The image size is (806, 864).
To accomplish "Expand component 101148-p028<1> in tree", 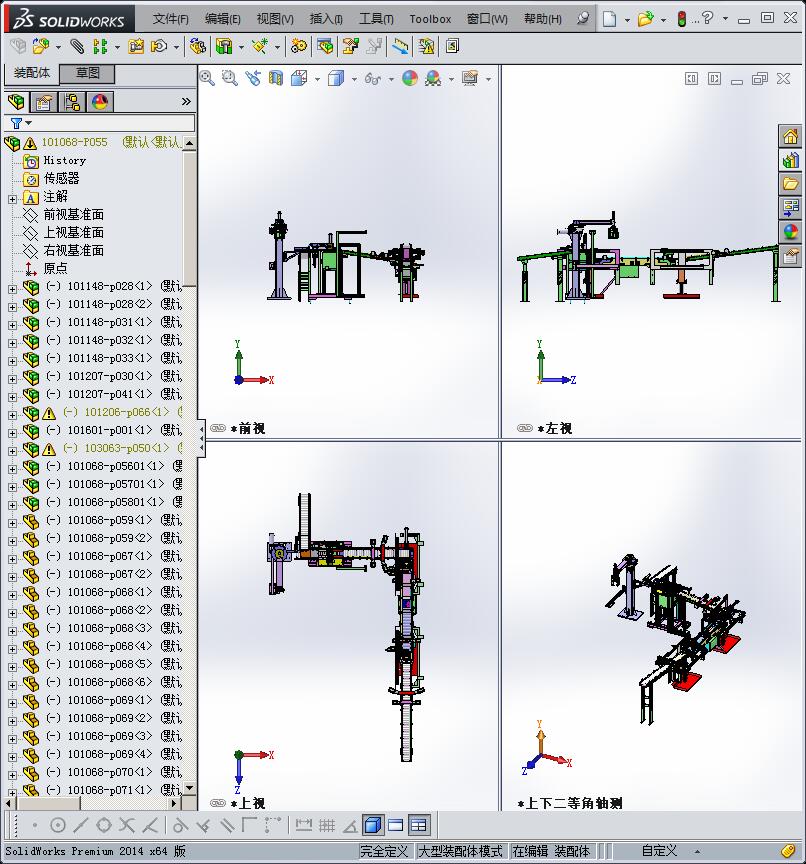I will [12, 289].
